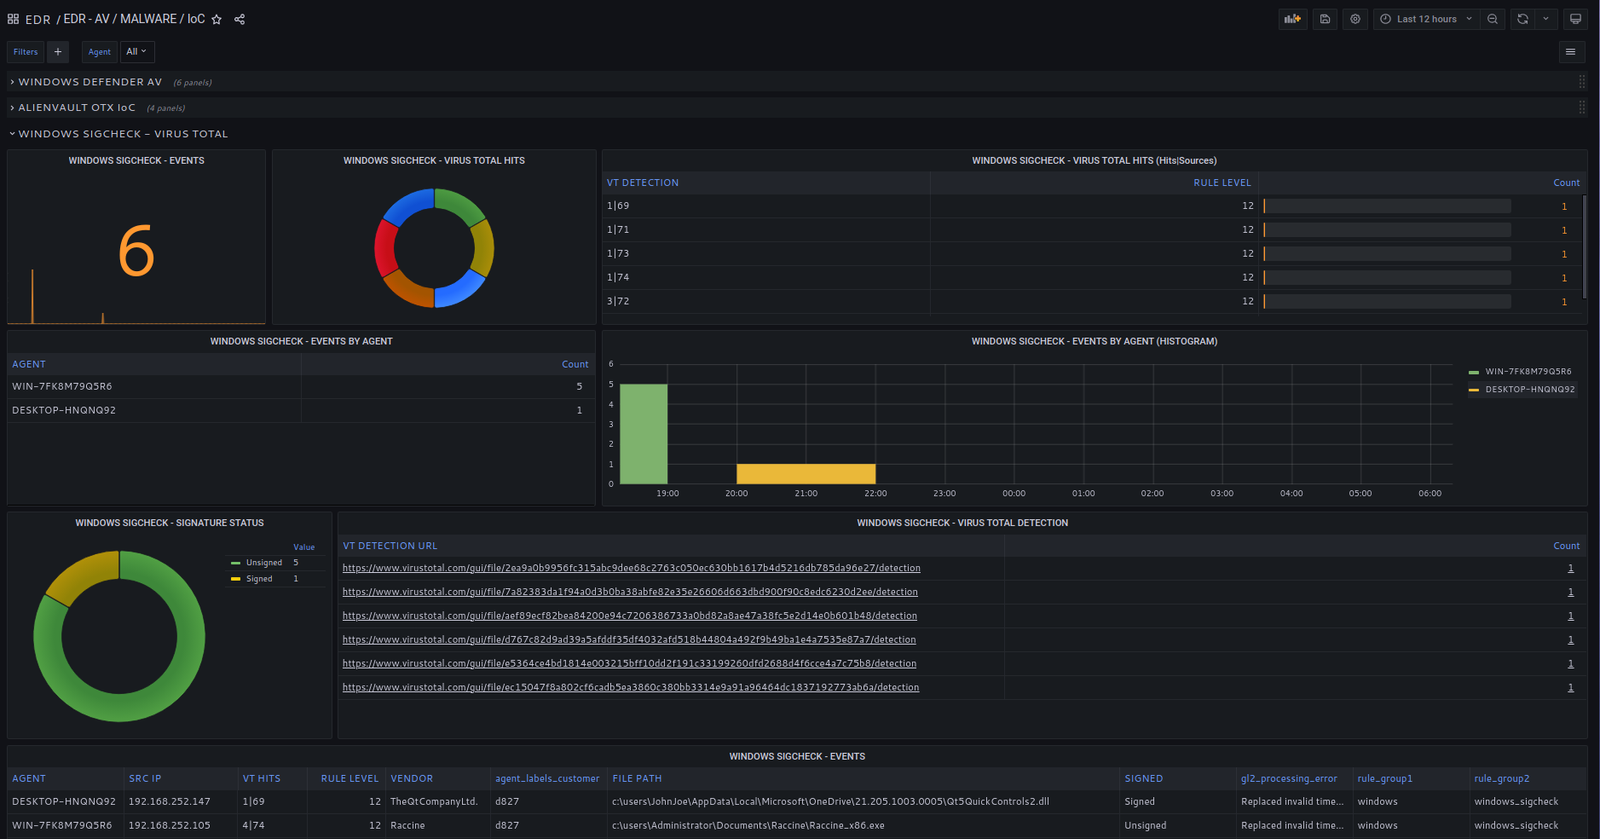Click the yellow Signed legend color swatch
The width and height of the screenshot is (1600, 839).
click(236, 579)
